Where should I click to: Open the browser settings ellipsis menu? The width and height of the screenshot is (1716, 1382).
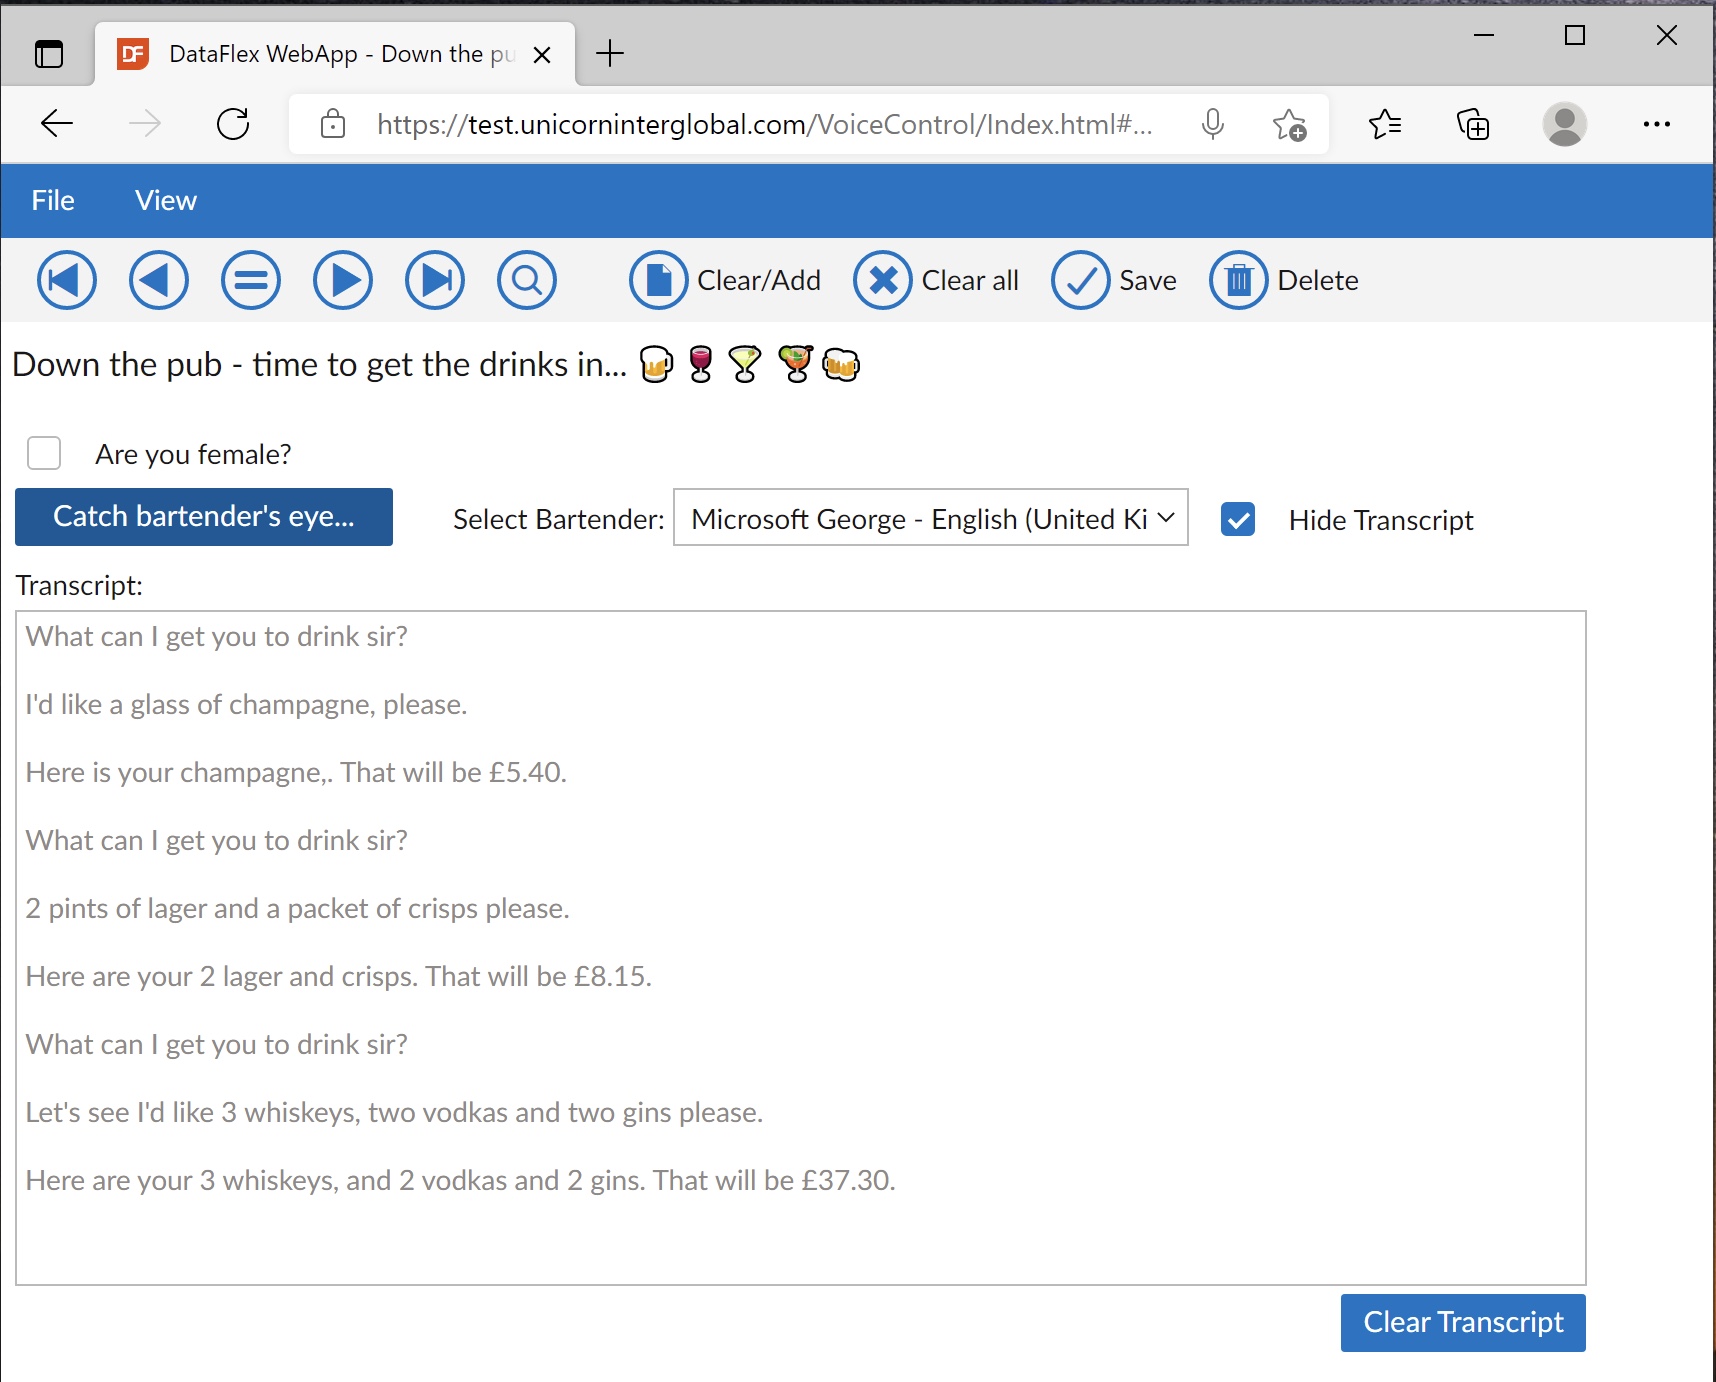tap(1658, 124)
